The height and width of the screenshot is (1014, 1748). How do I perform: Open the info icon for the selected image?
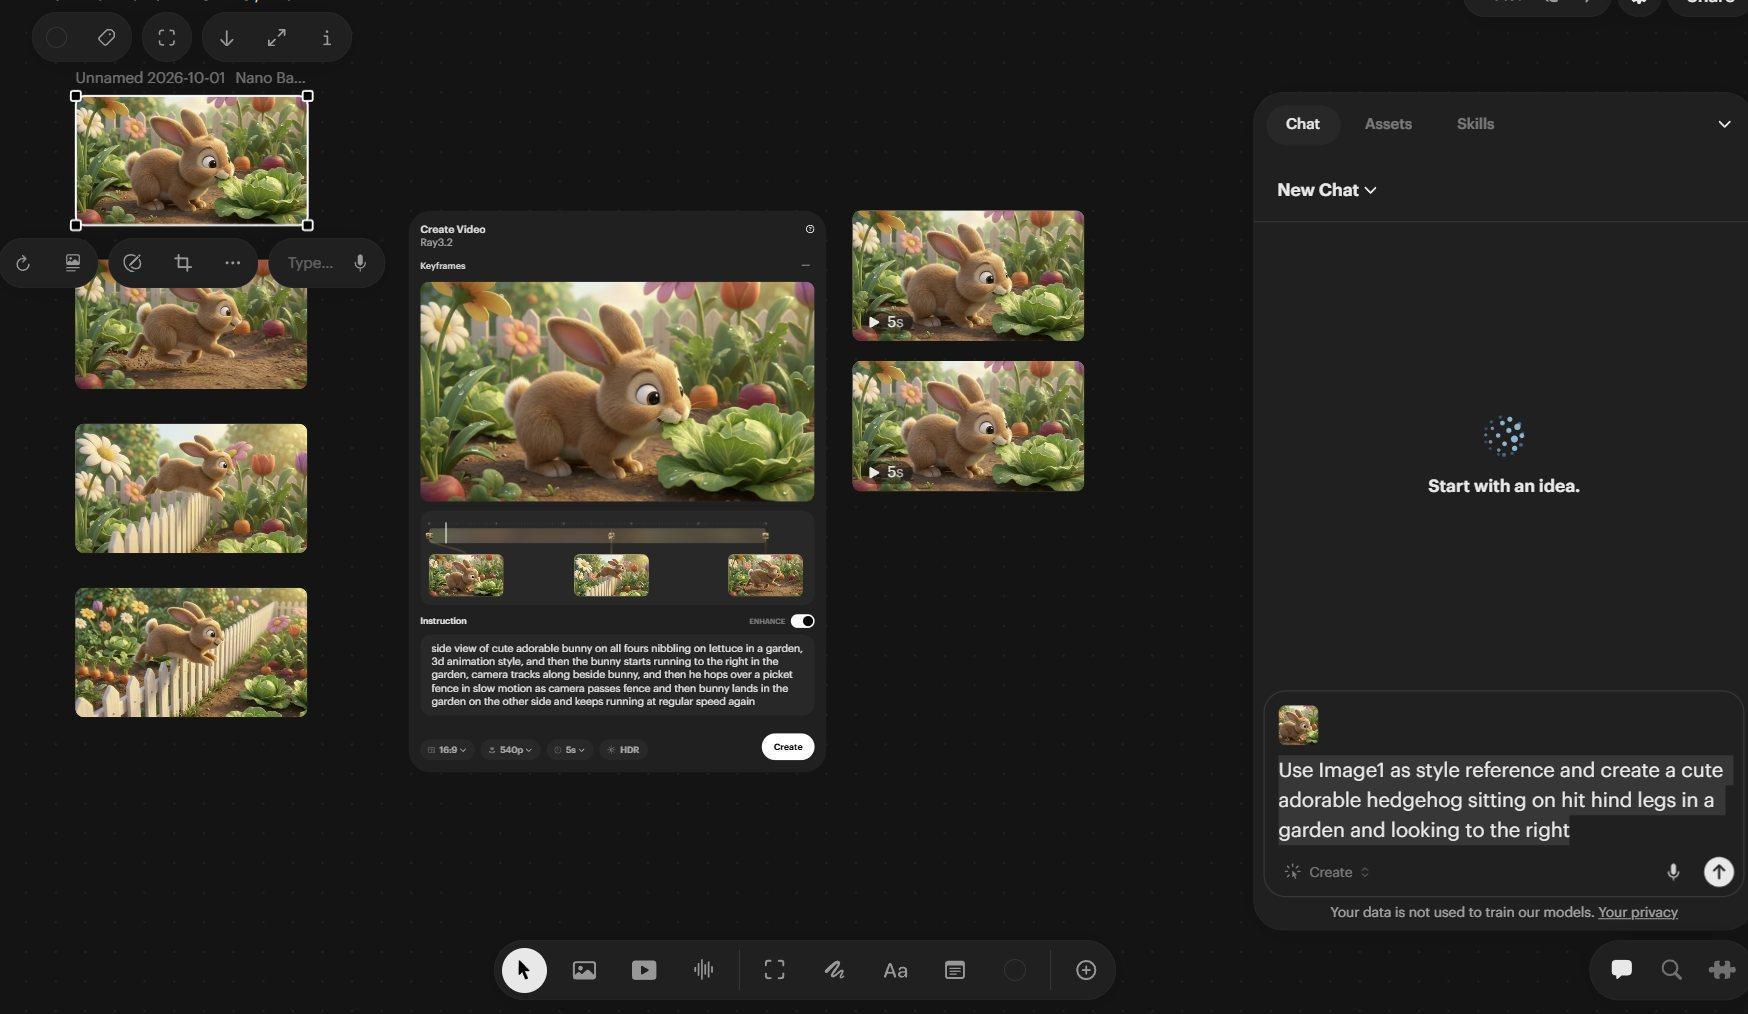point(326,38)
